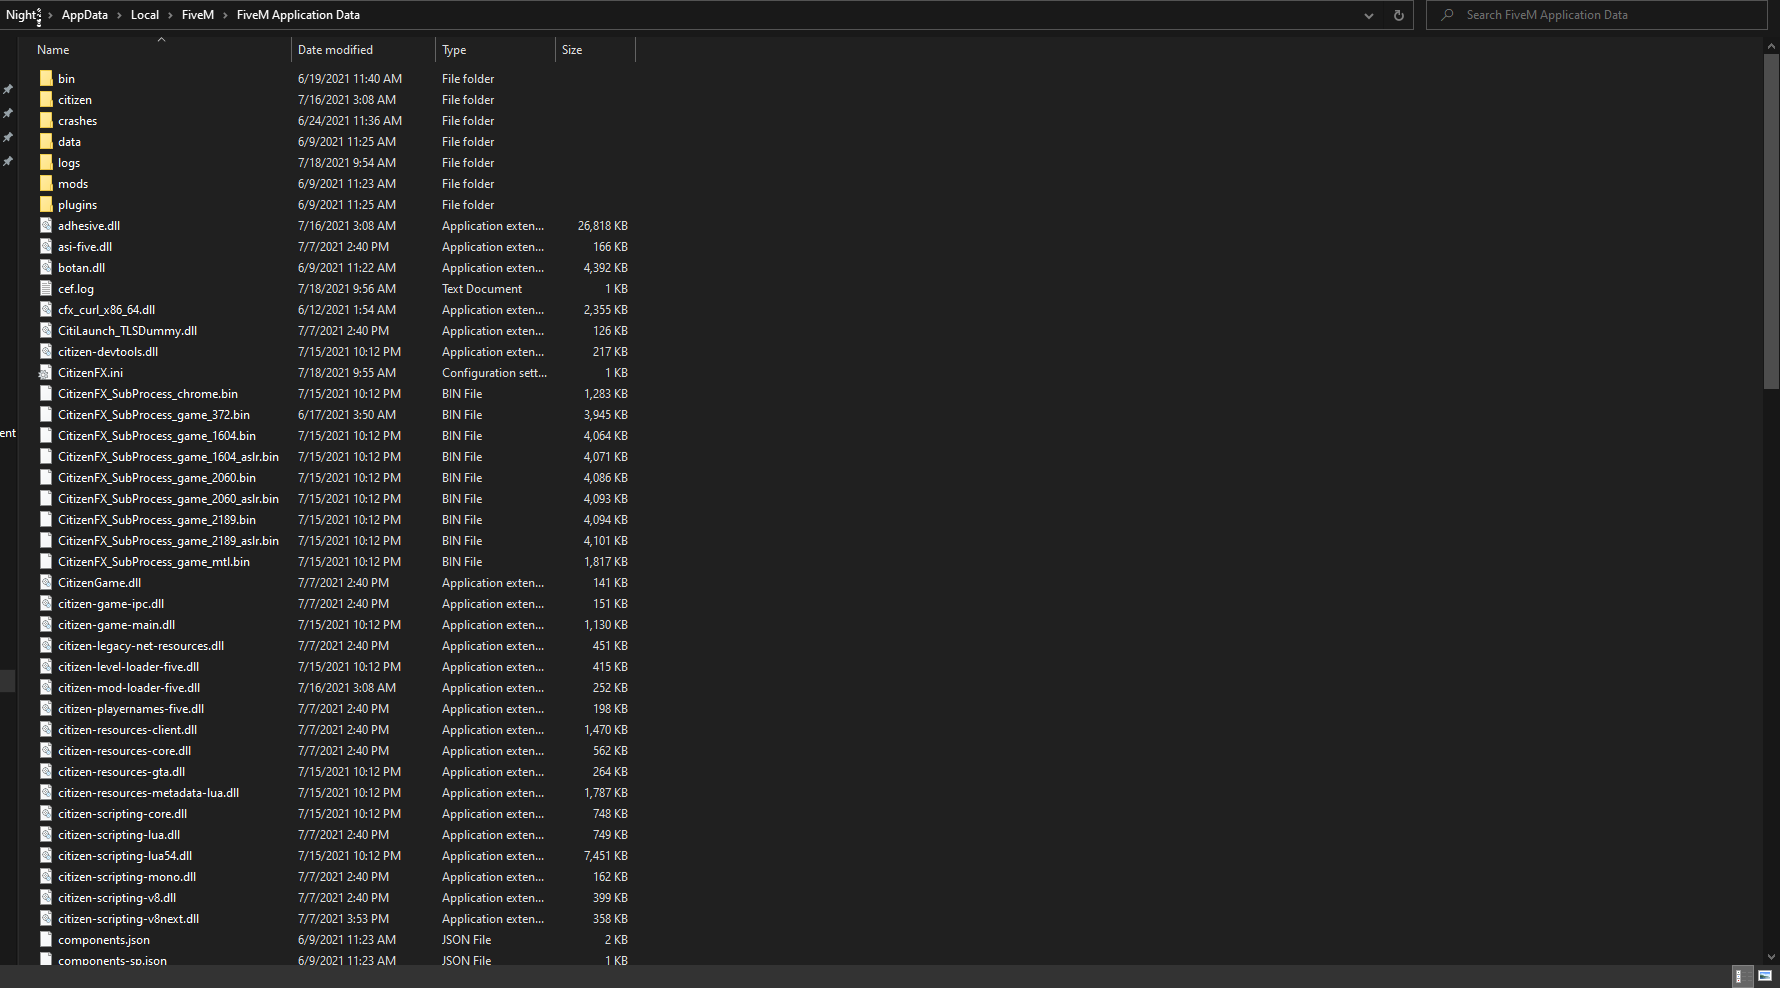Navigate to Local in breadcrumb
Screen dimensions: 1780x988
coord(145,15)
